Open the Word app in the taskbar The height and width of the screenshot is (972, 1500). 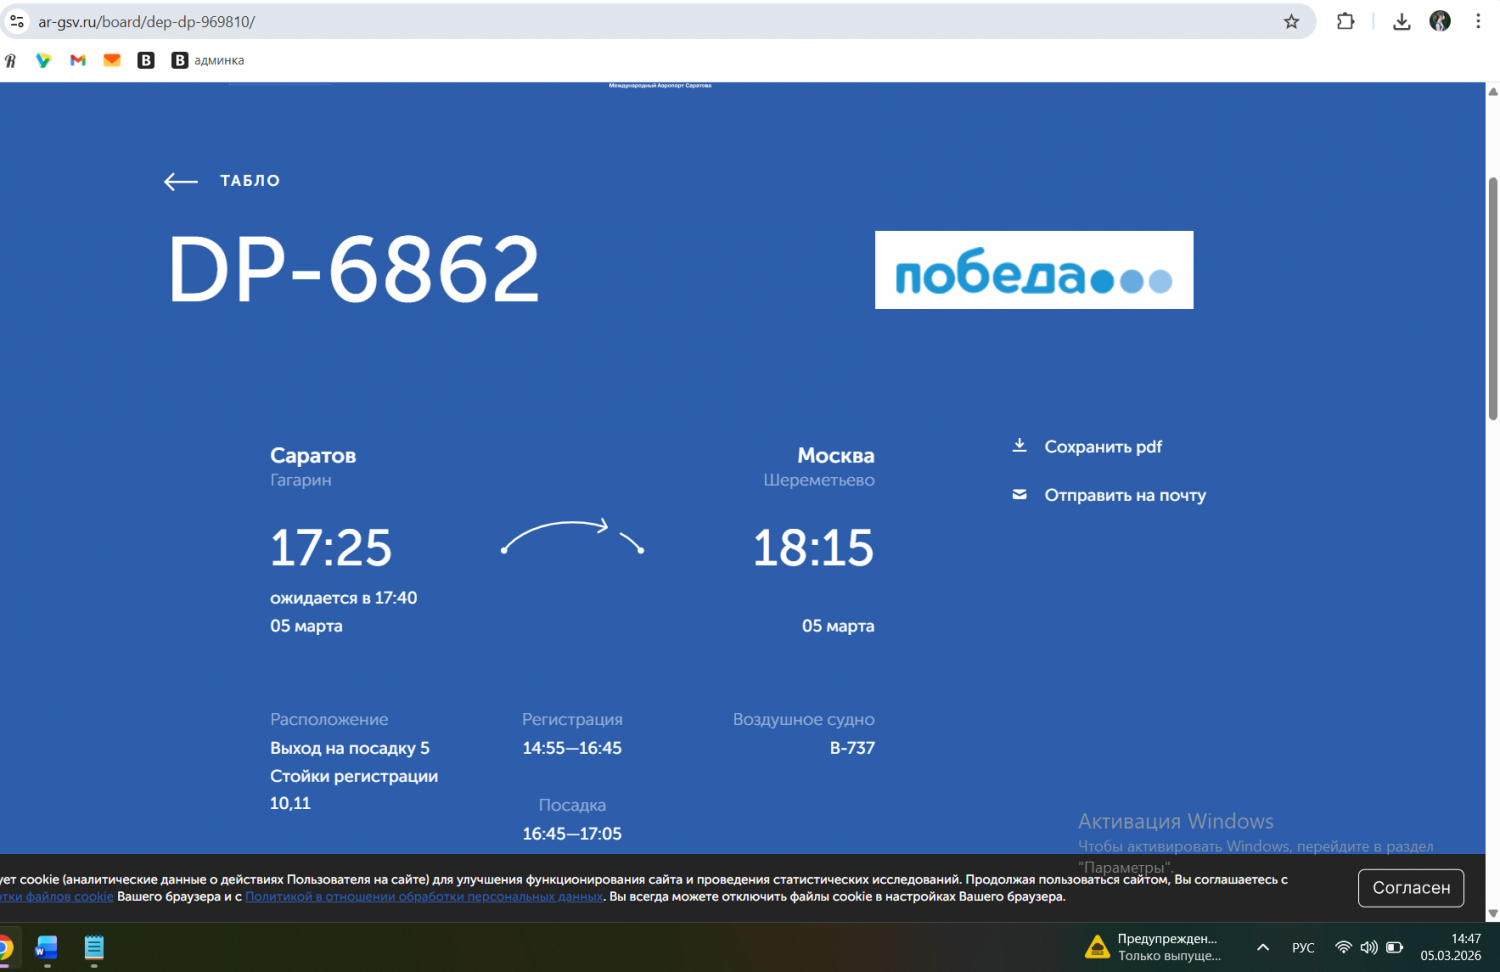[47, 947]
